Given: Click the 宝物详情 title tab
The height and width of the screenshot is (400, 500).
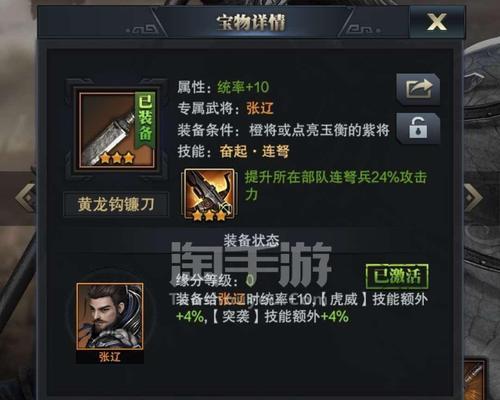Looking at the screenshot, I should tap(251, 23).
